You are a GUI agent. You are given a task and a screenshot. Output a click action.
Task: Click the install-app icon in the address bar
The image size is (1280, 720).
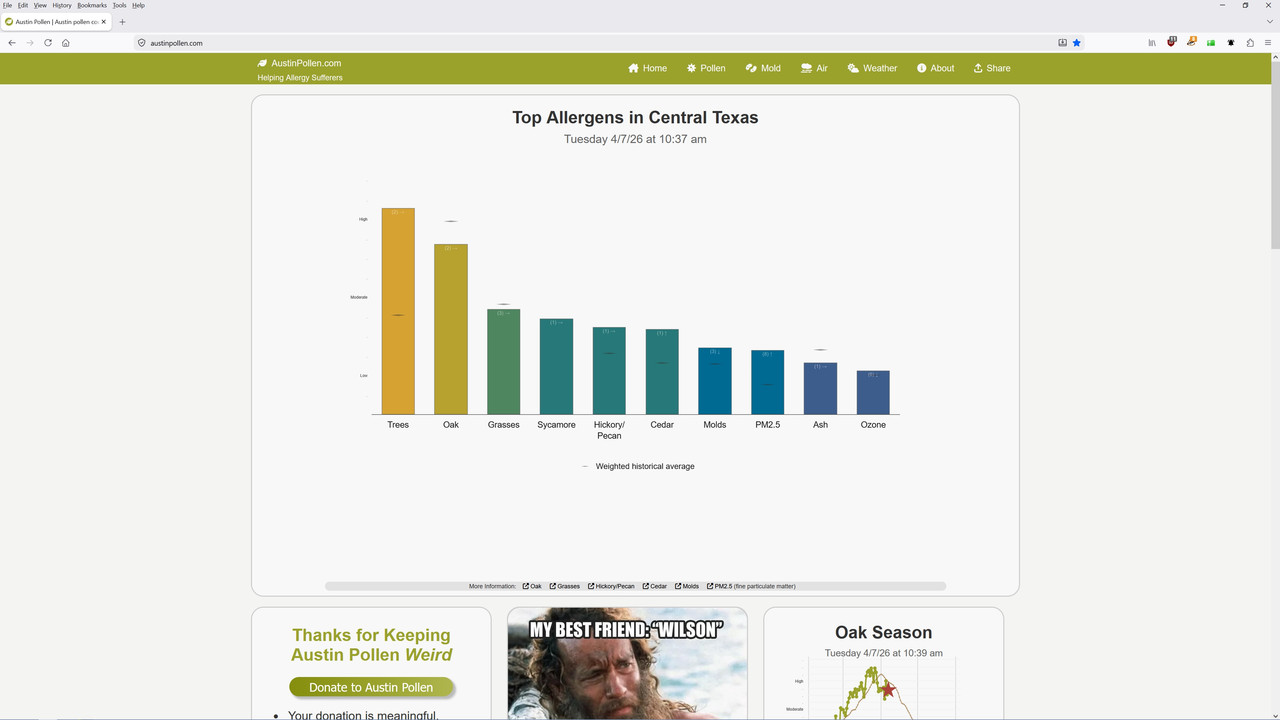tap(1063, 43)
